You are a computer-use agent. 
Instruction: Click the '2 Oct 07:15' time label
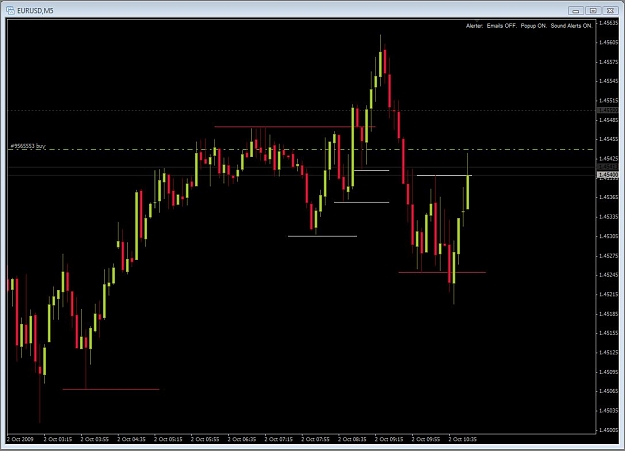(279, 439)
